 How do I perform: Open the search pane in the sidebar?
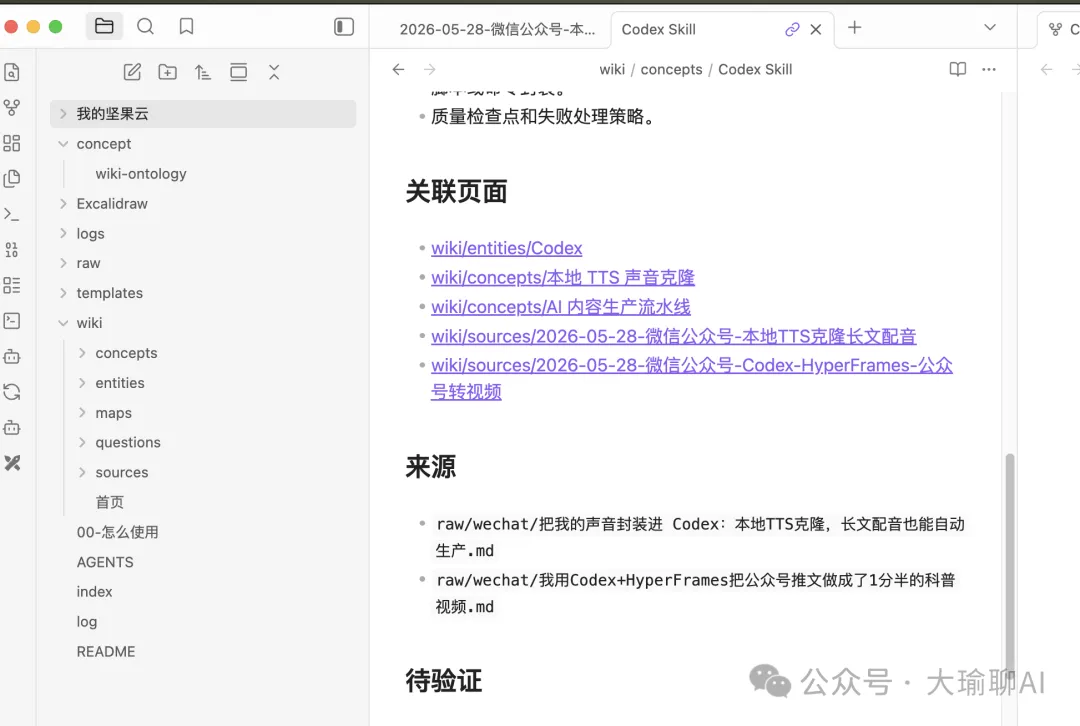[x=145, y=27]
